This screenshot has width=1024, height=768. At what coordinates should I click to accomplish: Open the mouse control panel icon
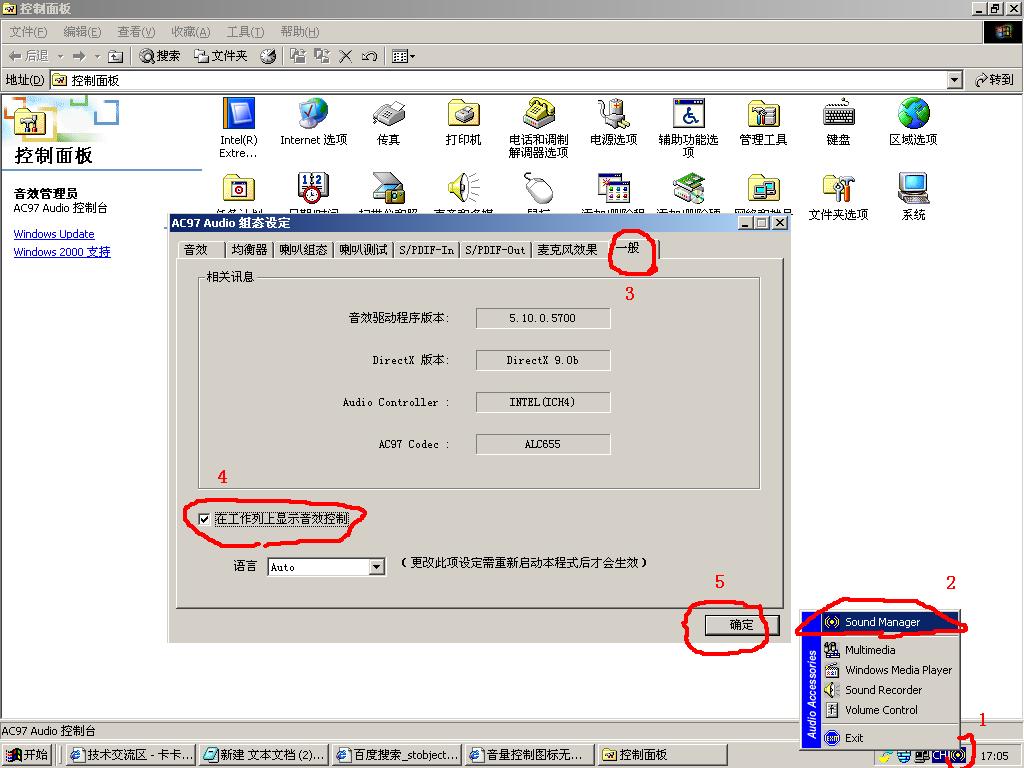click(x=539, y=188)
